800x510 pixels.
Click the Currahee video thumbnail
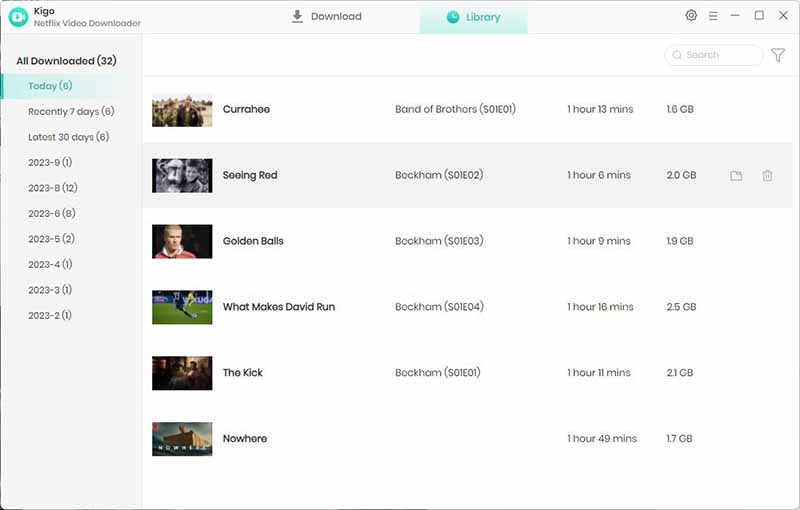pos(182,110)
